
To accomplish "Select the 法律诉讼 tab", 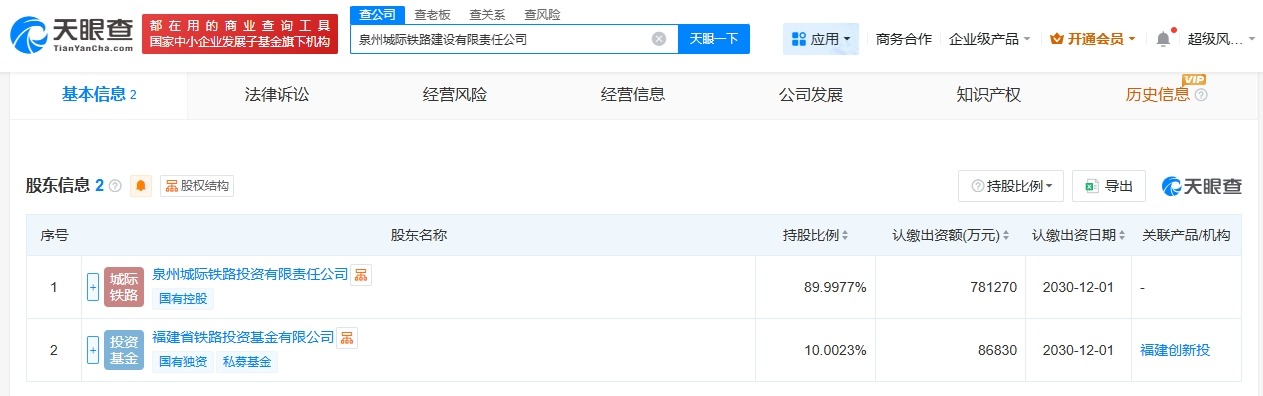I will point(277,95).
